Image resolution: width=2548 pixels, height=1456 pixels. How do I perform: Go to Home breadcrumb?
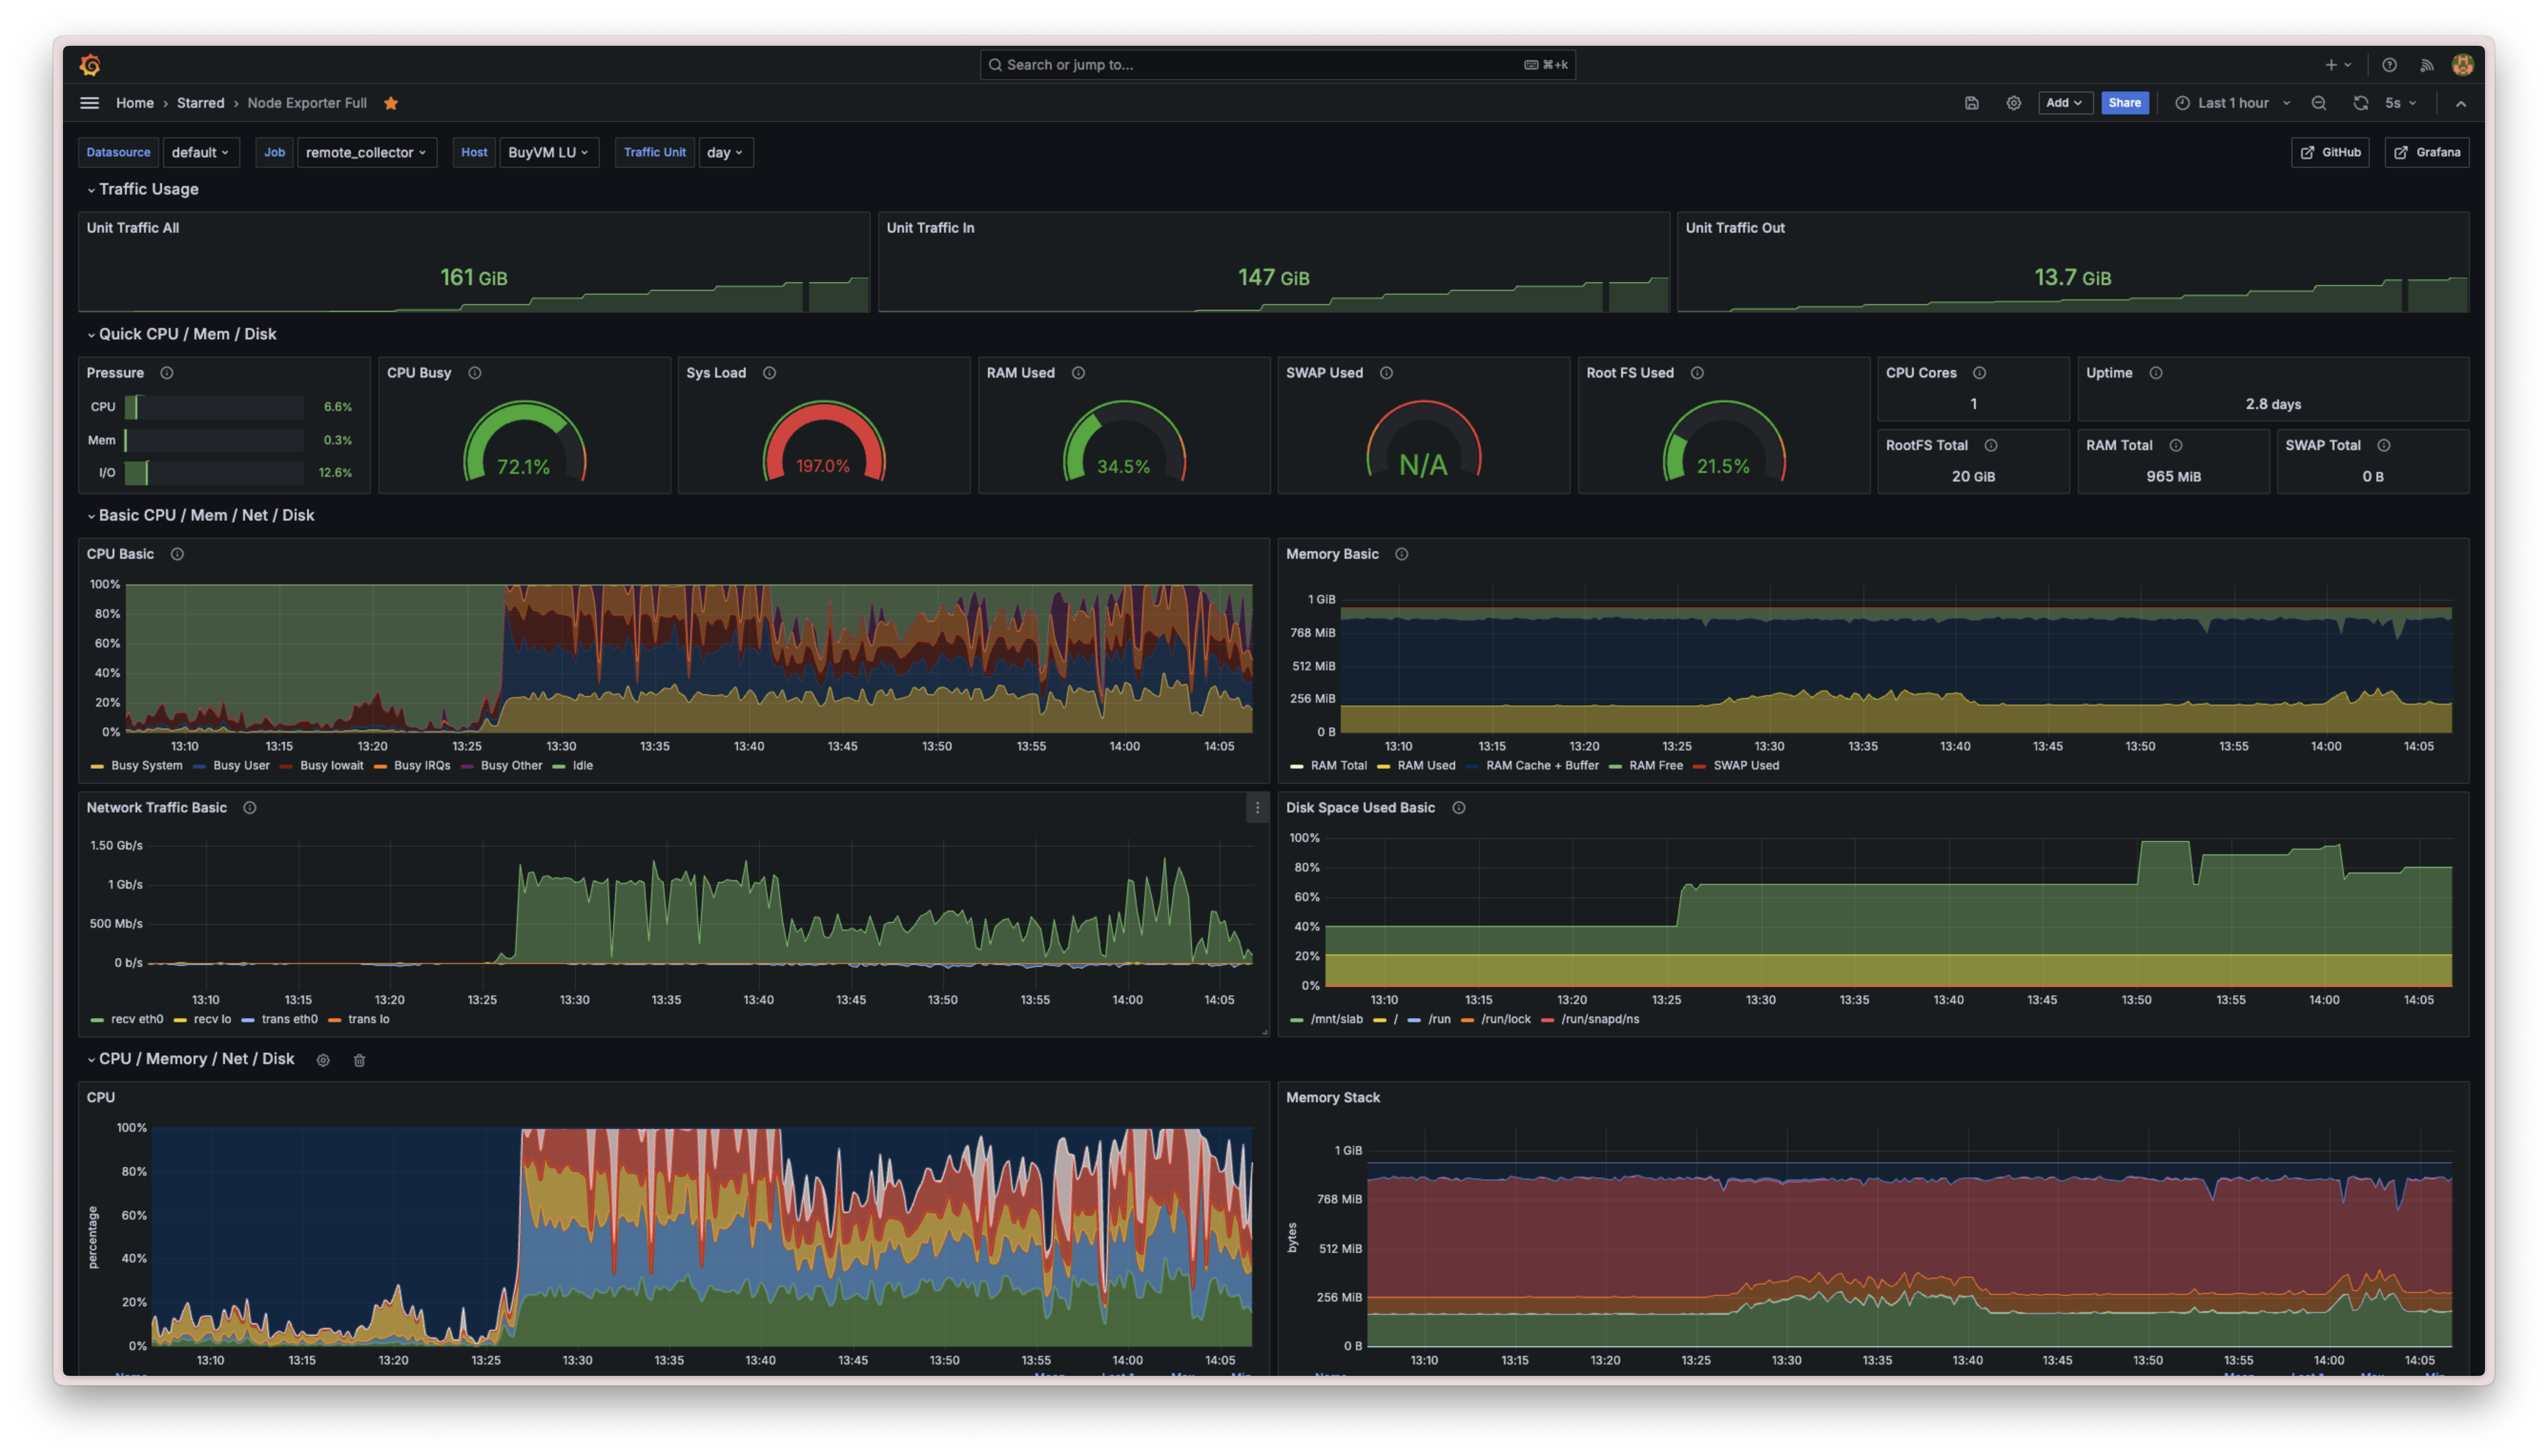coord(134,103)
